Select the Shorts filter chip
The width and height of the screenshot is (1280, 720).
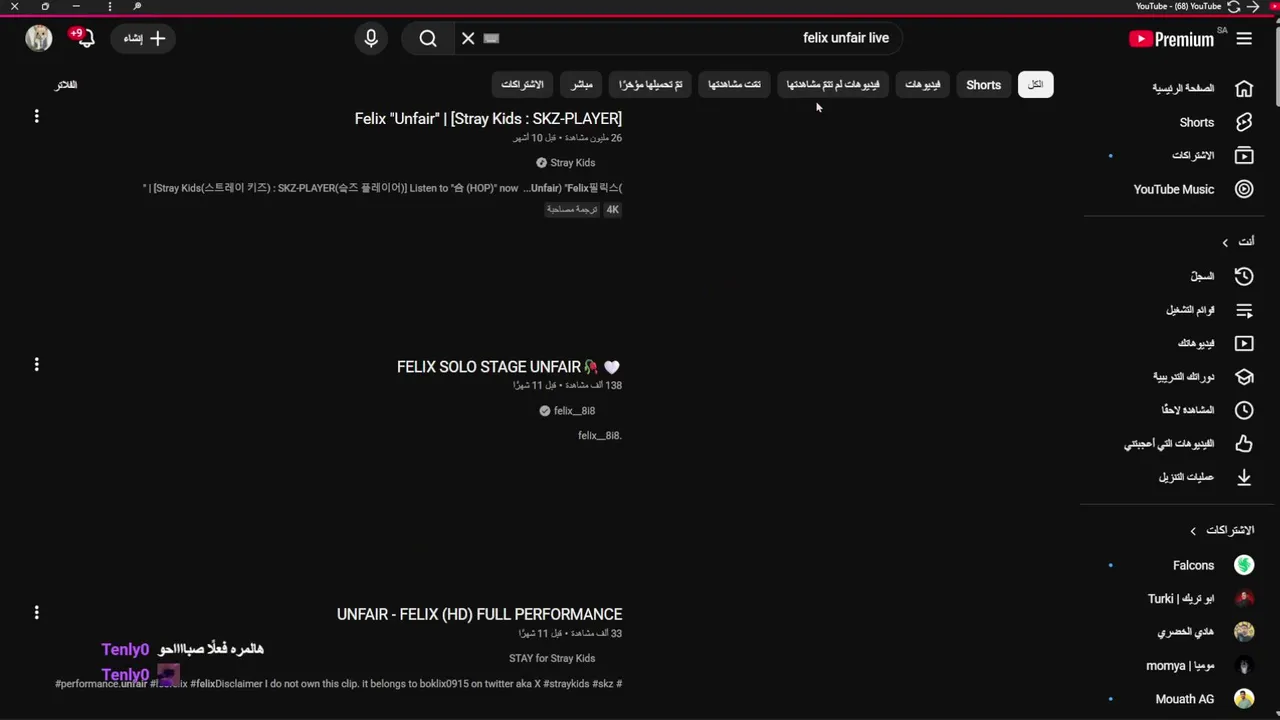983,85
